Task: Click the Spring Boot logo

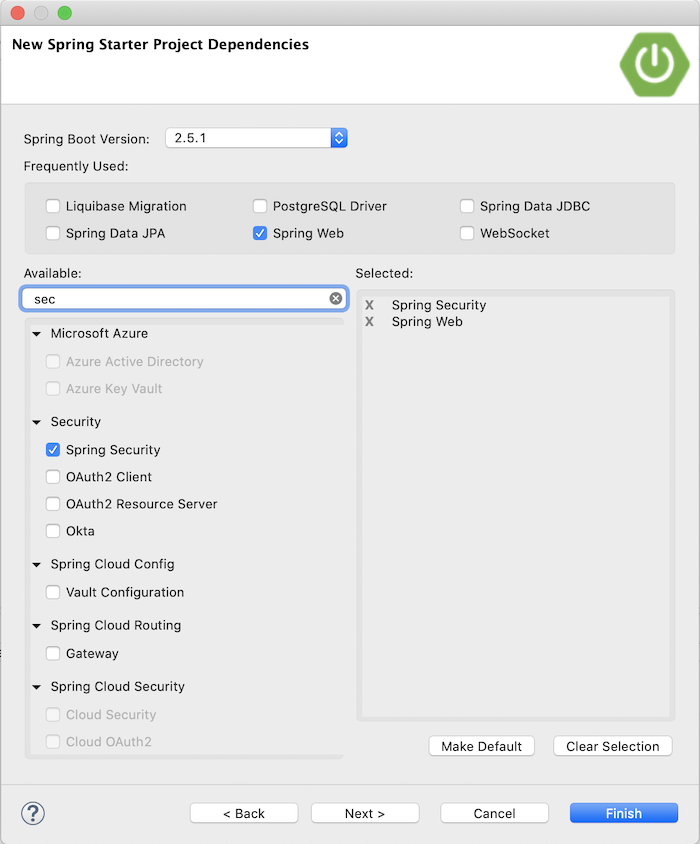Action: pos(654,64)
